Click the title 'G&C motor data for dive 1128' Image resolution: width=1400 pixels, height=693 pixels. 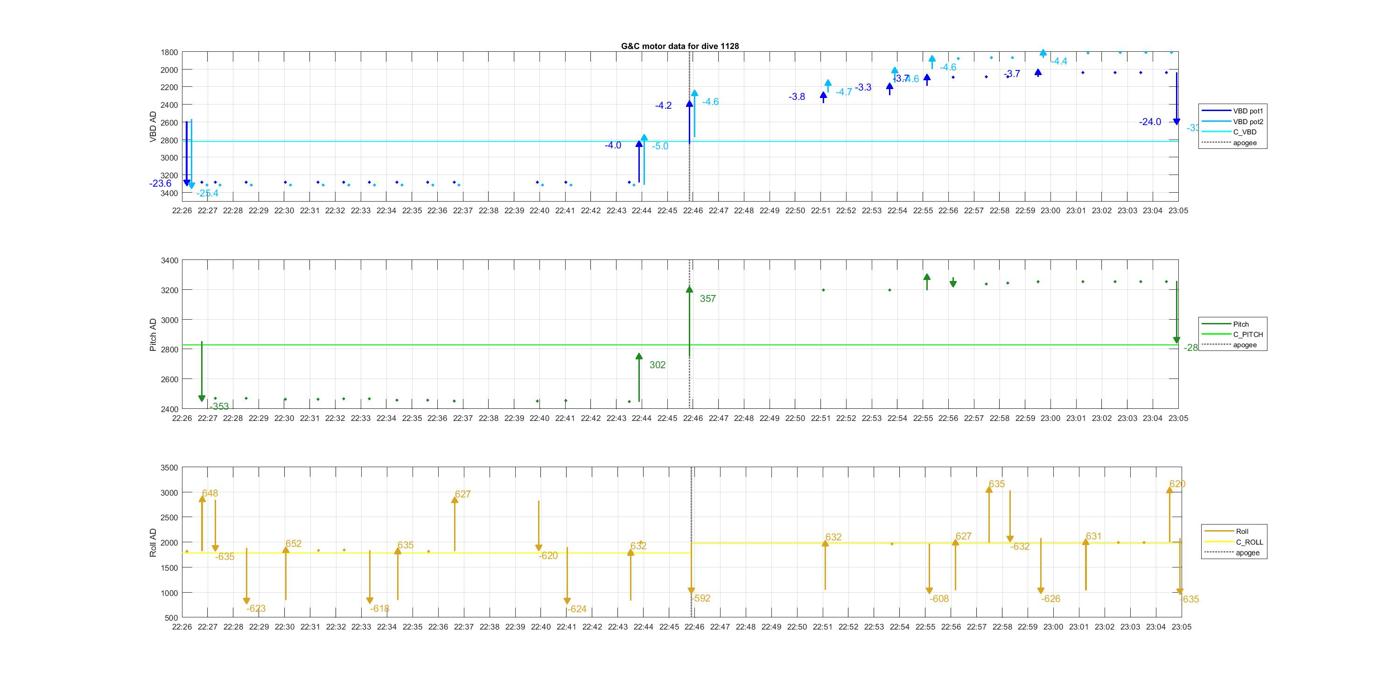coord(680,46)
